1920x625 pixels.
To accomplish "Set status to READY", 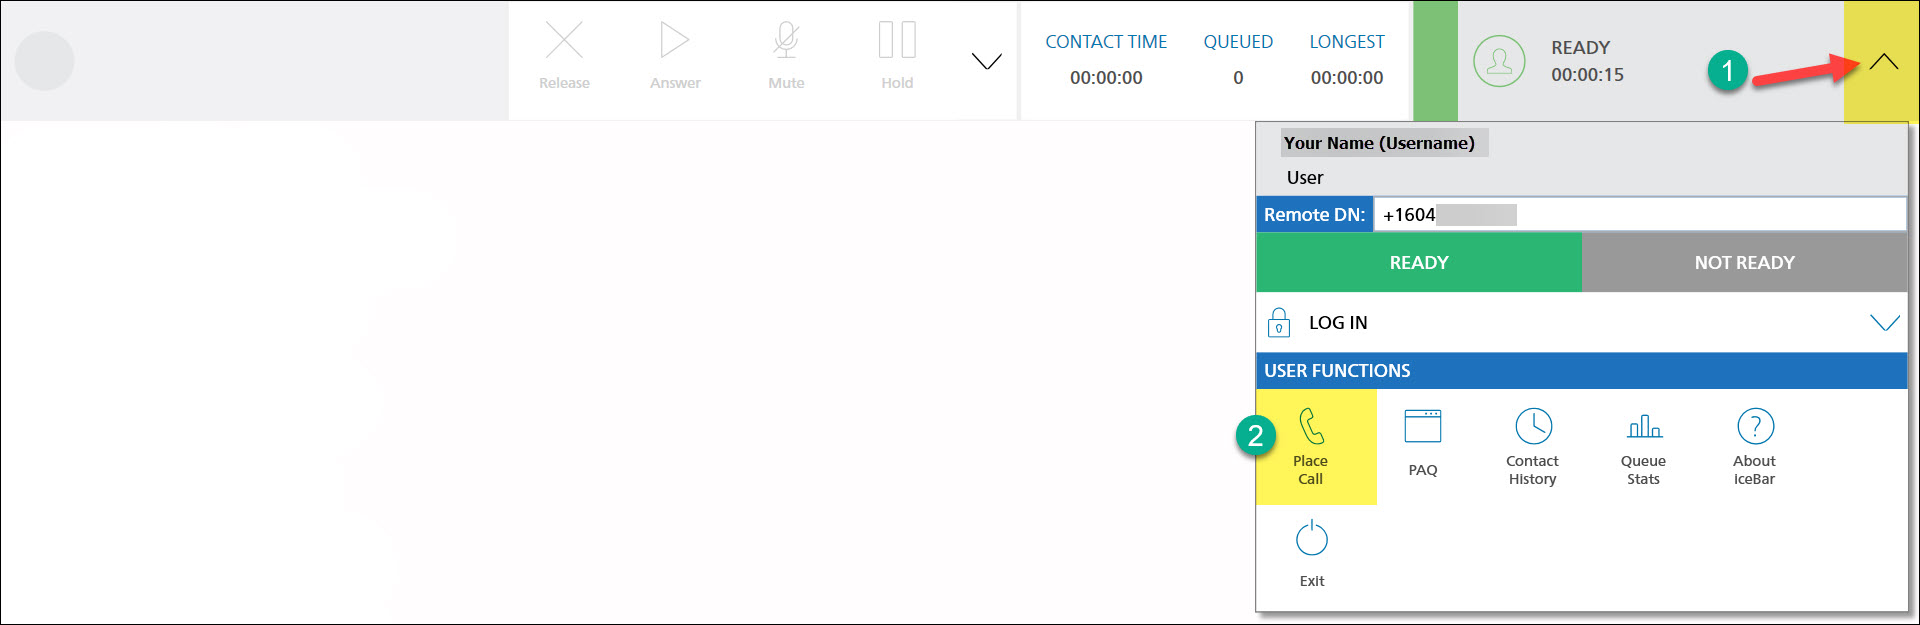I will [x=1418, y=263].
